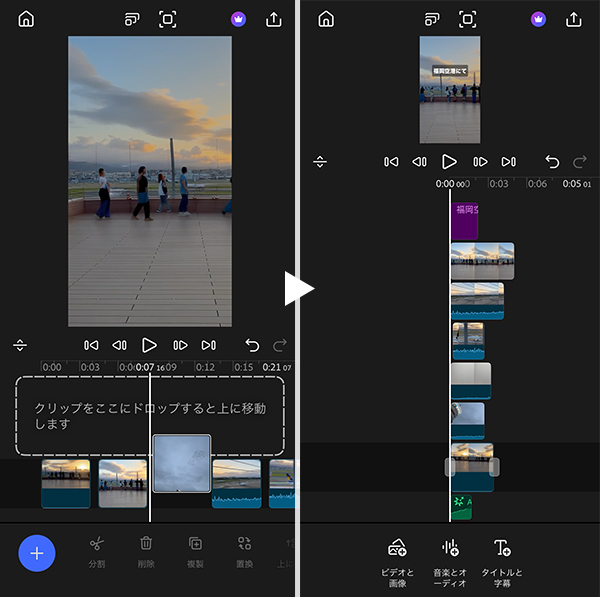Undo last action in left panel

pos(252,345)
